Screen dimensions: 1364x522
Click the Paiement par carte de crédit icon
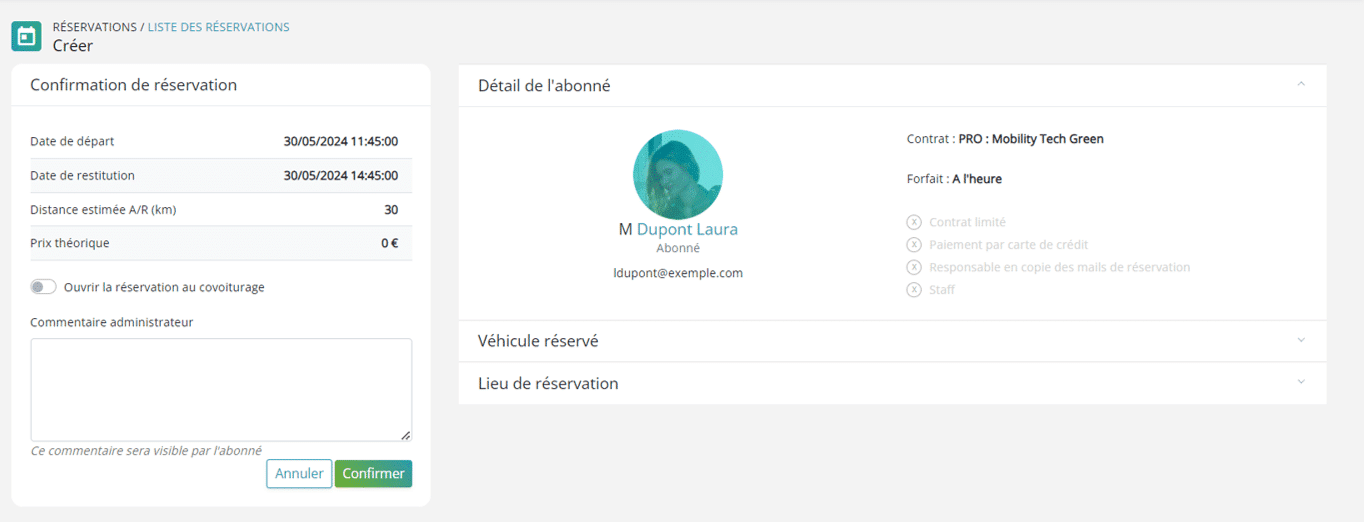click(914, 244)
